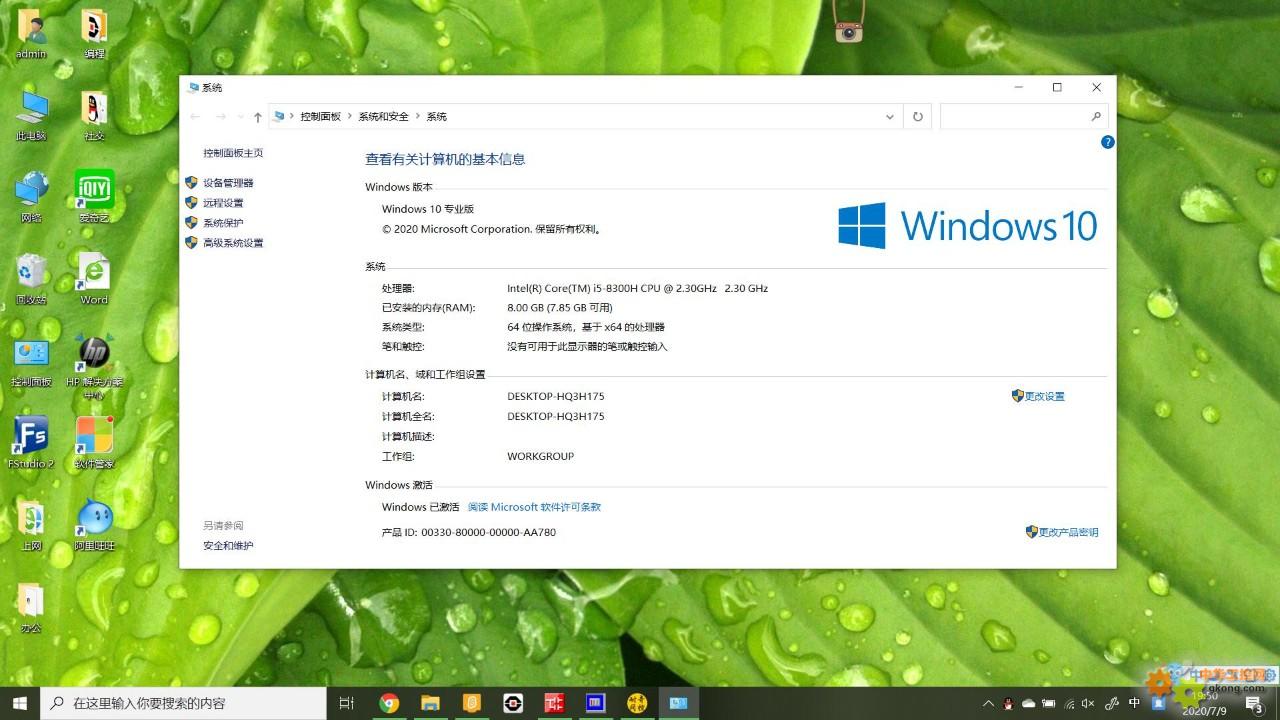Select the 此电脑 desktop icon
This screenshot has height=720, width=1280.
click(31, 115)
